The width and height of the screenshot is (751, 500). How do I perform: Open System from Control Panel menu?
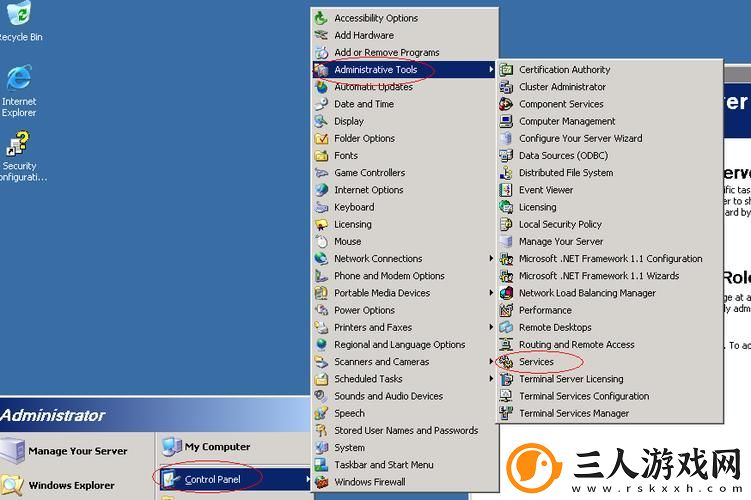tap(405, 448)
